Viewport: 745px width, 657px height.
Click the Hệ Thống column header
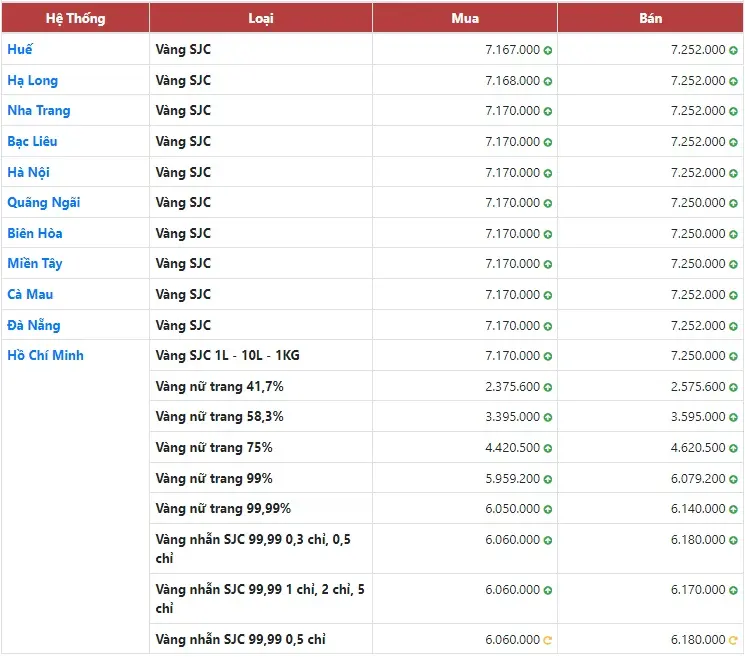click(x=75, y=18)
